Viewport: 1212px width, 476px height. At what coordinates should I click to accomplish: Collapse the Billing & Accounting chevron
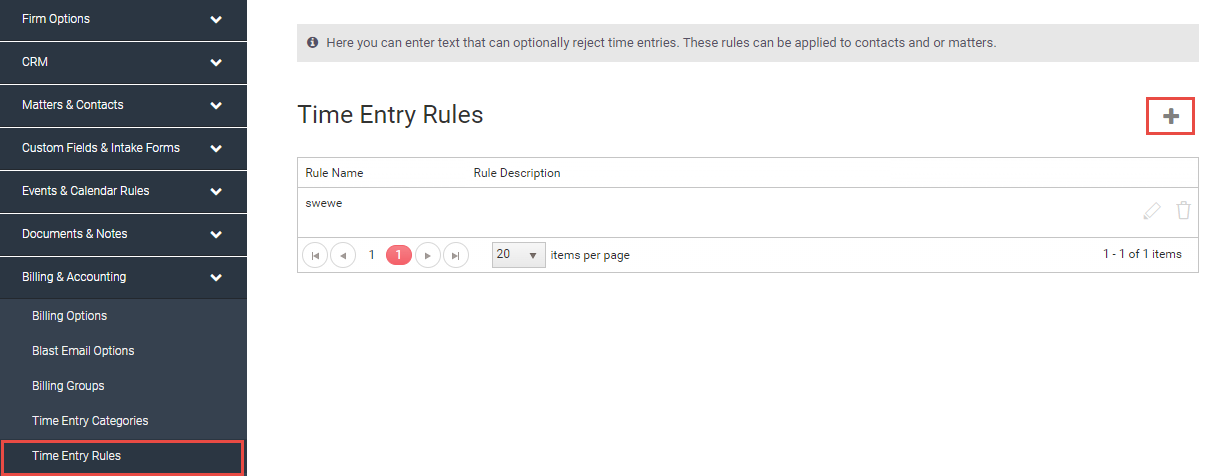pyautogui.click(x=216, y=277)
